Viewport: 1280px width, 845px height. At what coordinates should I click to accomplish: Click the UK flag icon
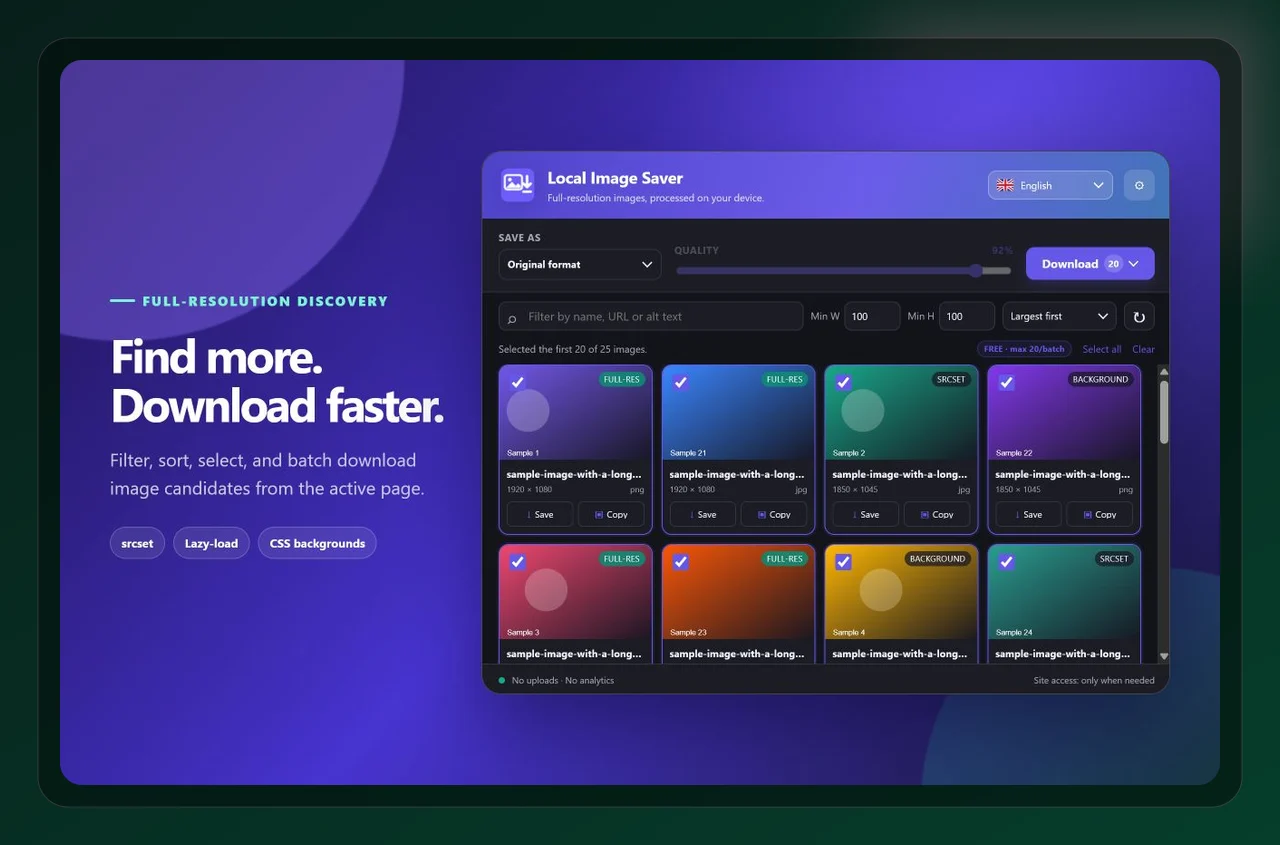point(1005,185)
